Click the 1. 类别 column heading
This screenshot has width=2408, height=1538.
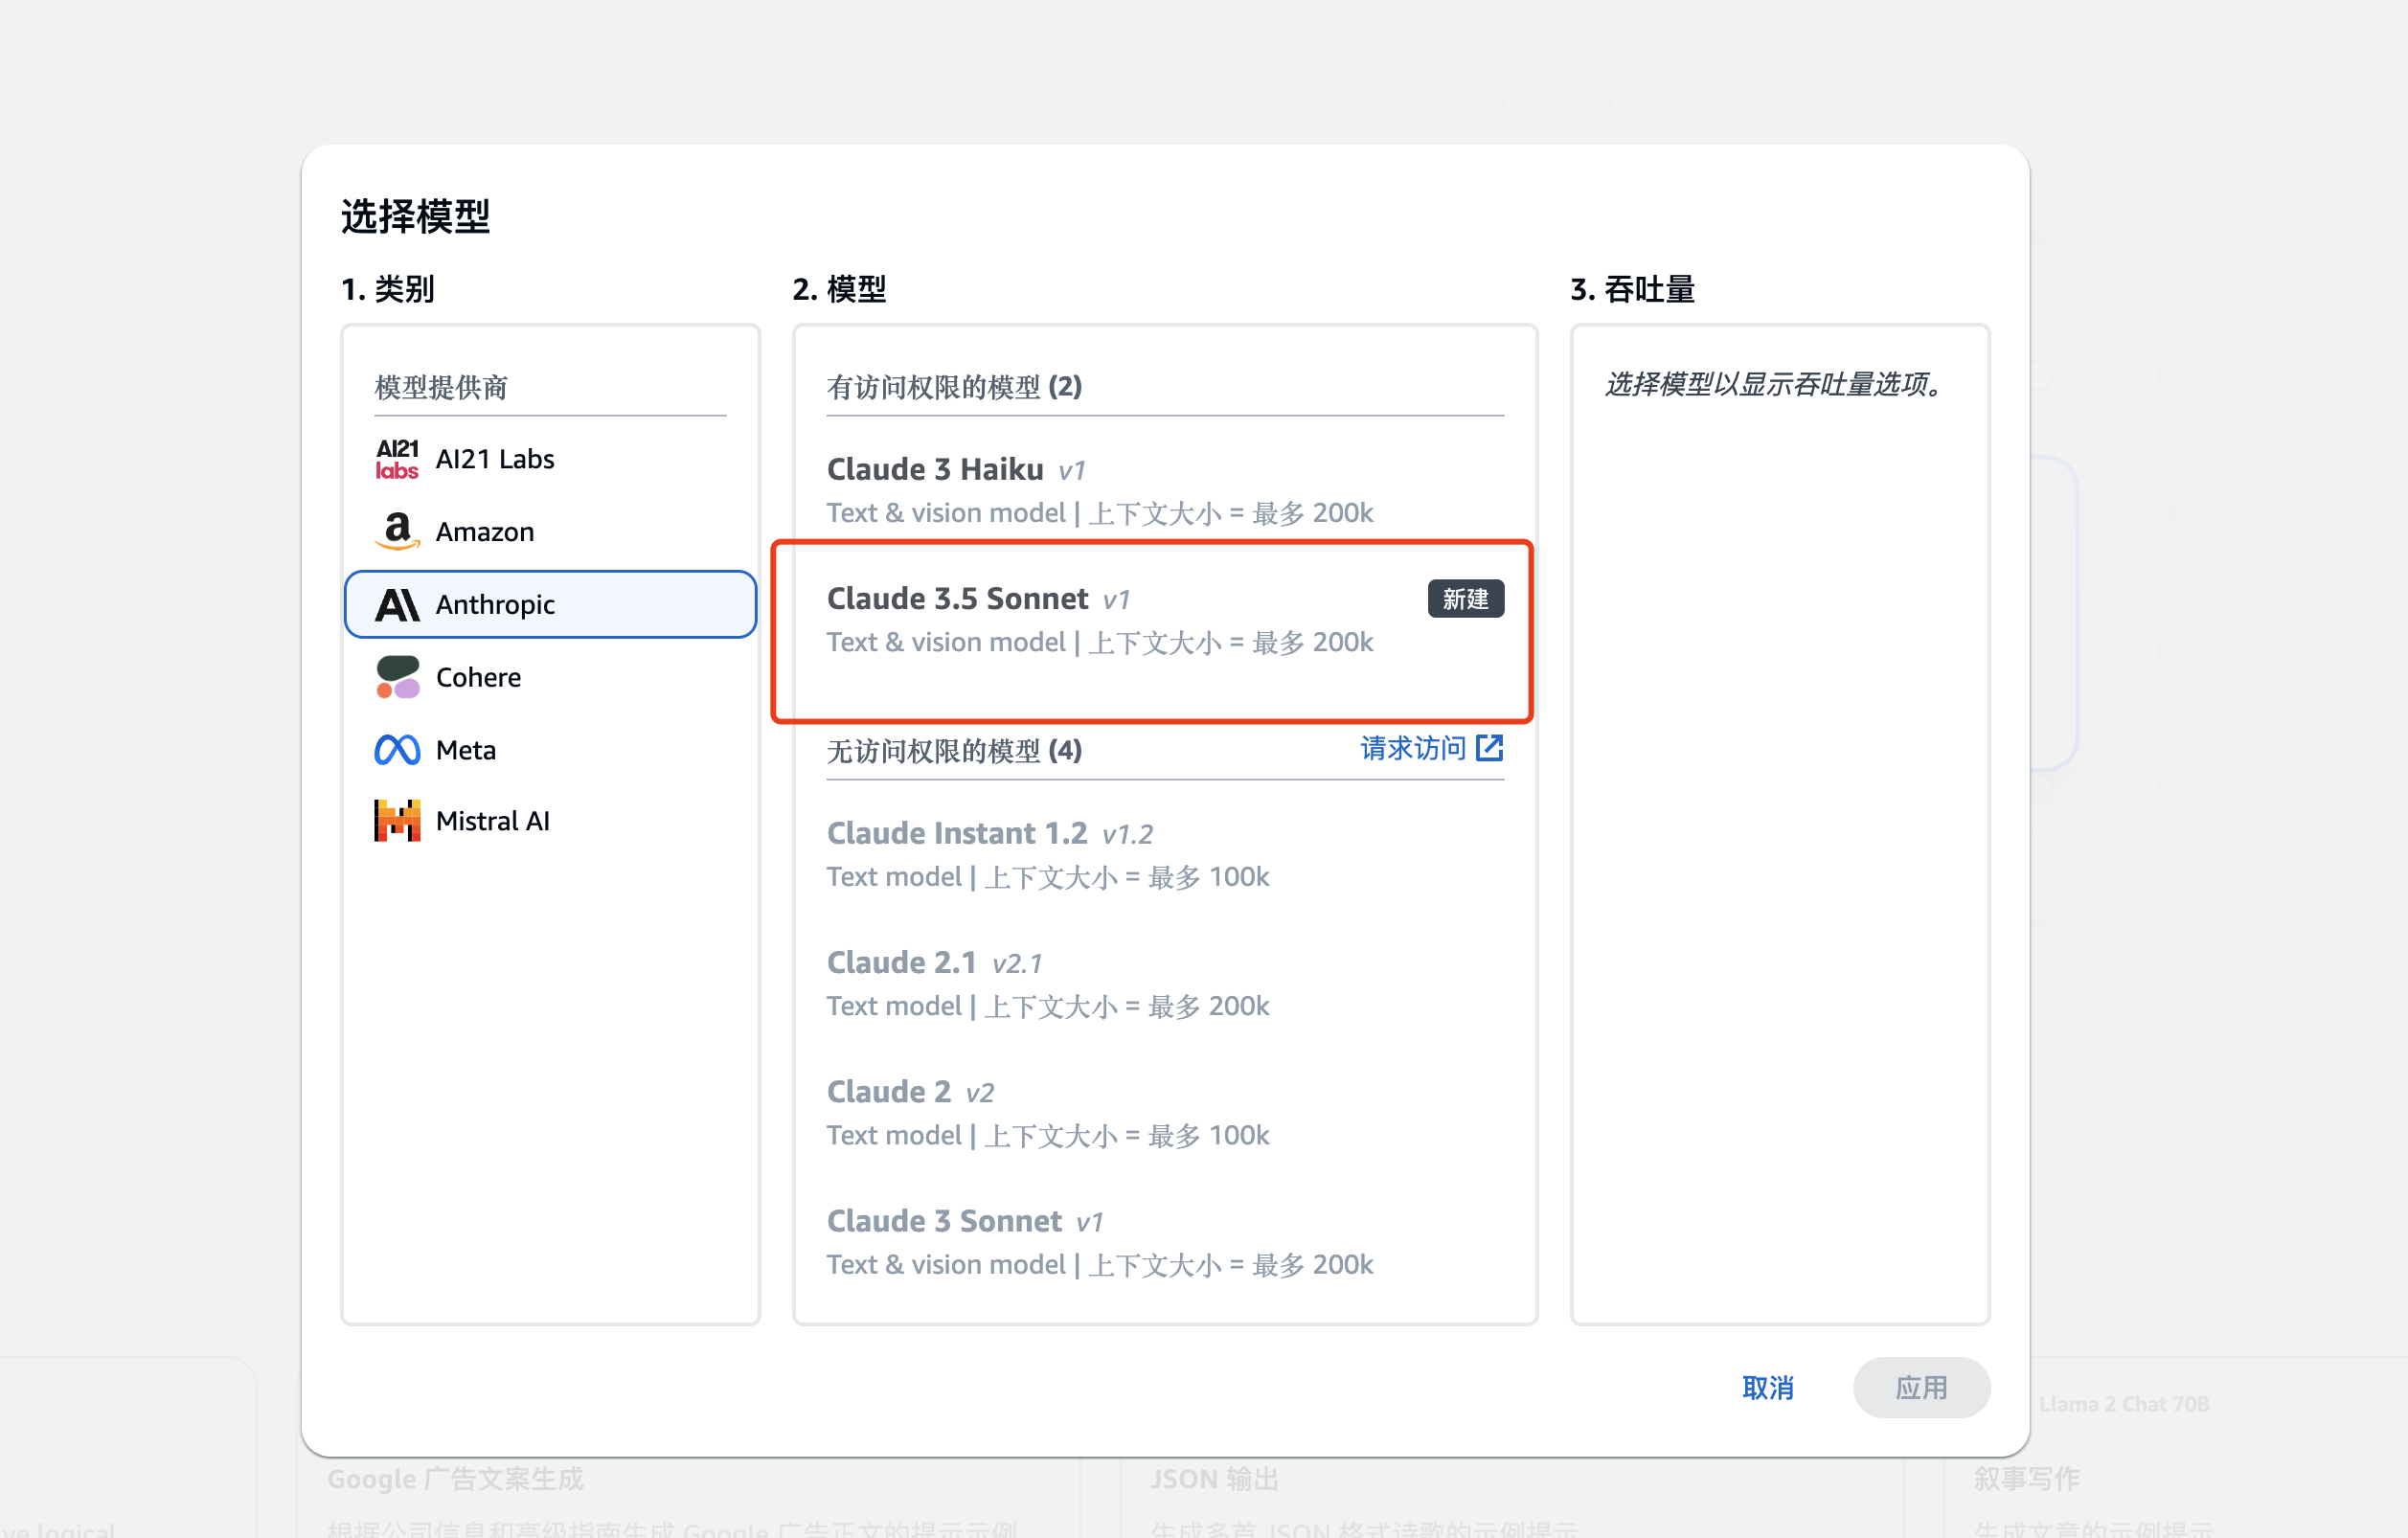click(388, 289)
